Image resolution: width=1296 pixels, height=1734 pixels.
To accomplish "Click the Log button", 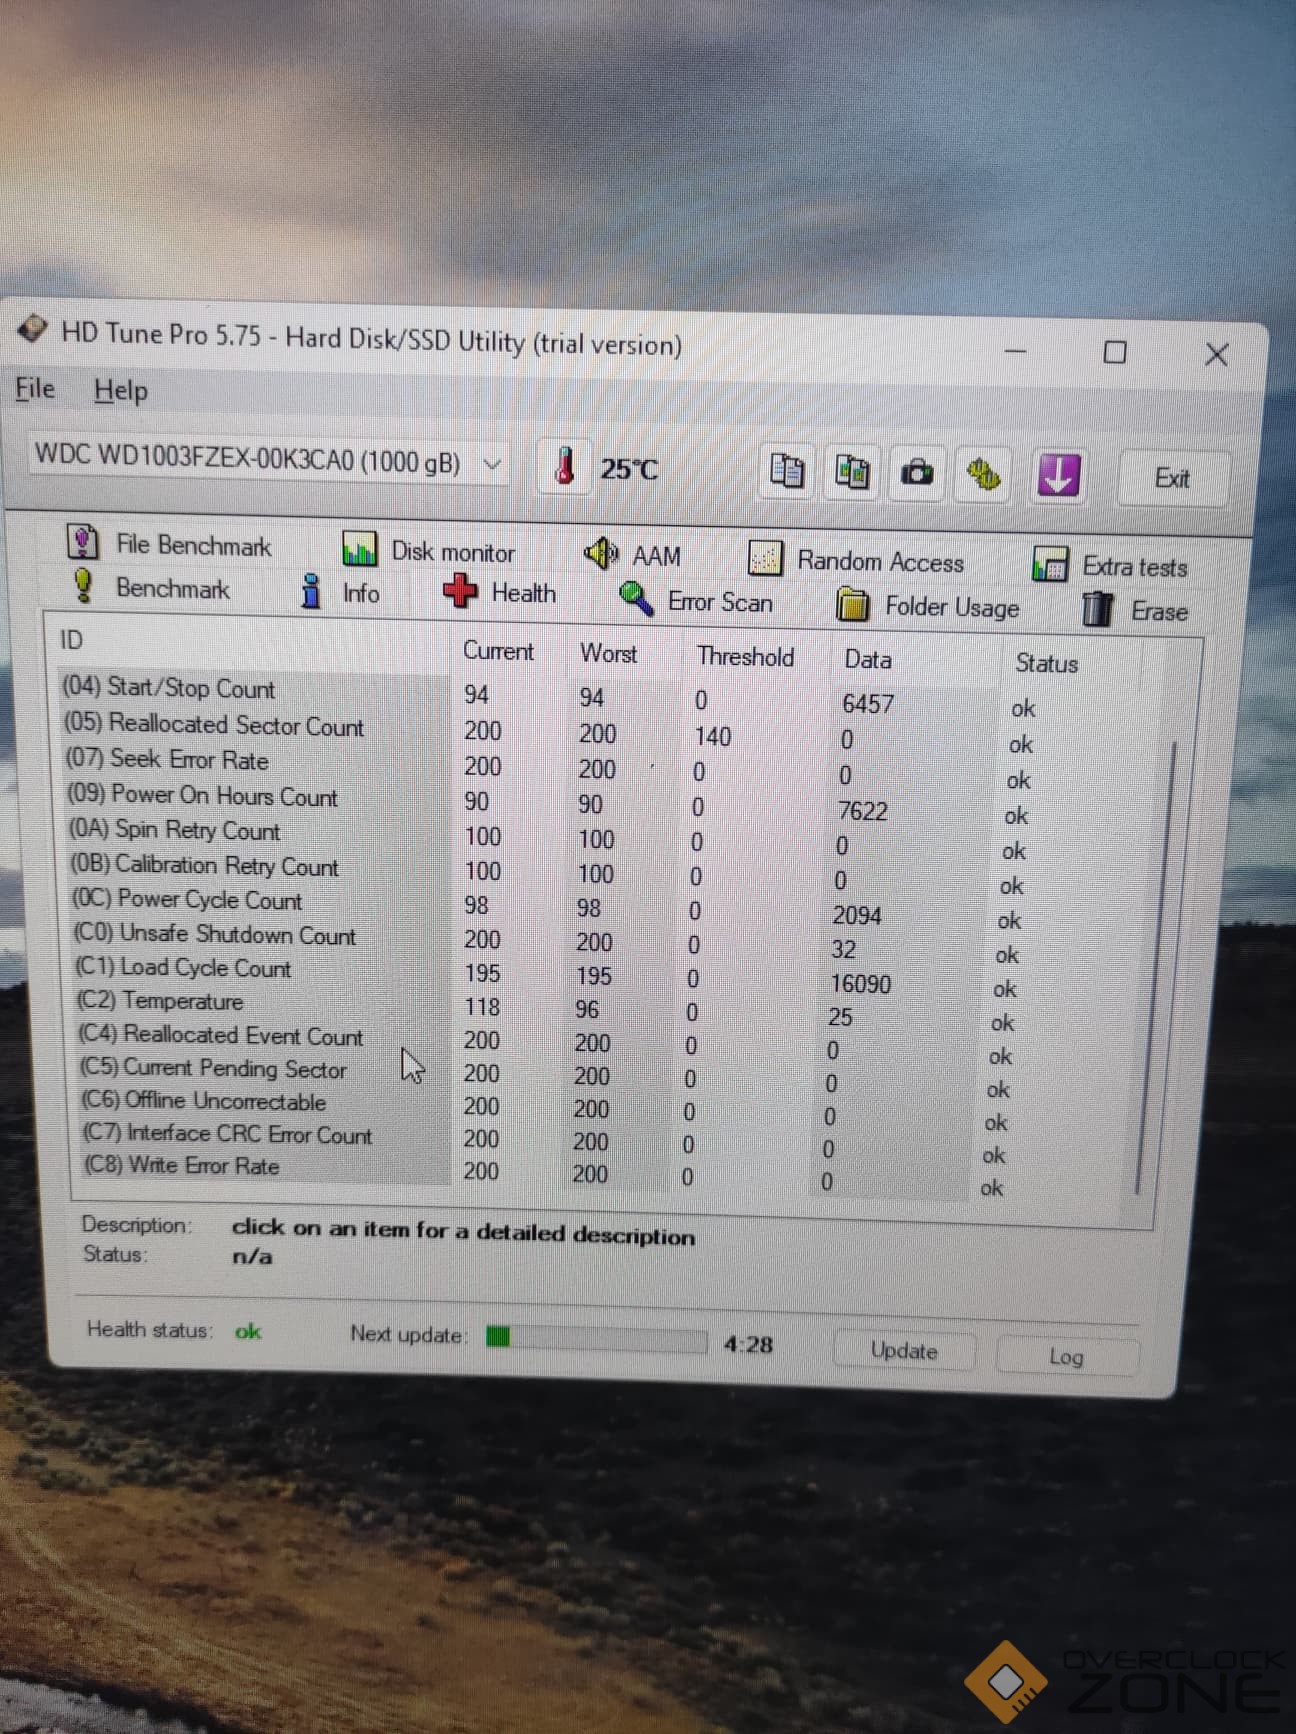I will (x=1066, y=1357).
